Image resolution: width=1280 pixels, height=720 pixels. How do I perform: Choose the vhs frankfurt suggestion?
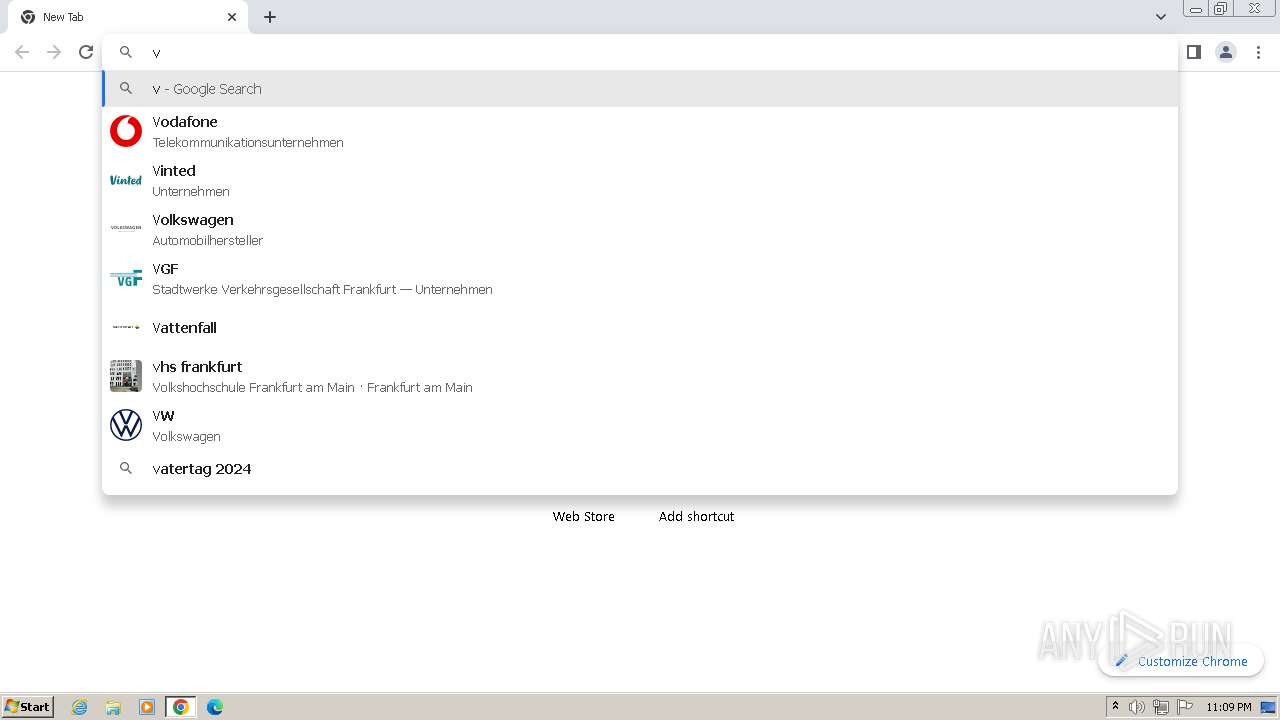(640, 376)
